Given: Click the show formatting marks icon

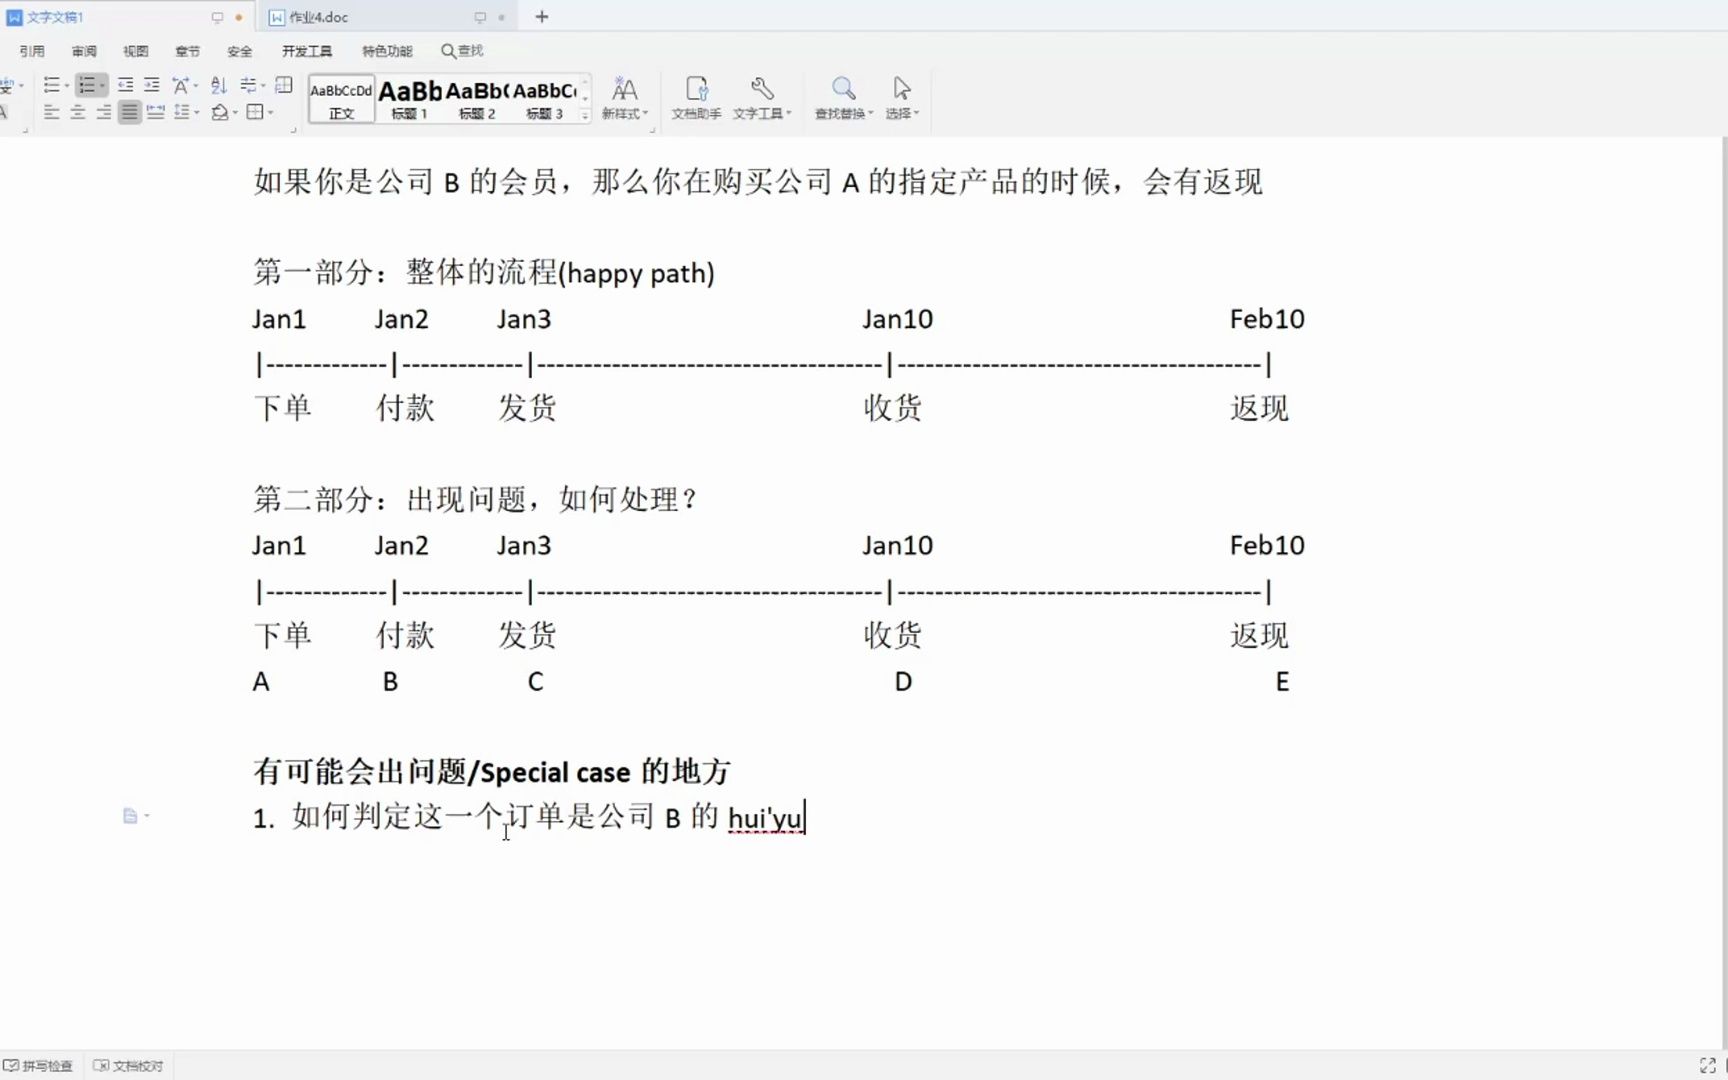Looking at the screenshot, I should pyautogui.click(x=284, y=86).
